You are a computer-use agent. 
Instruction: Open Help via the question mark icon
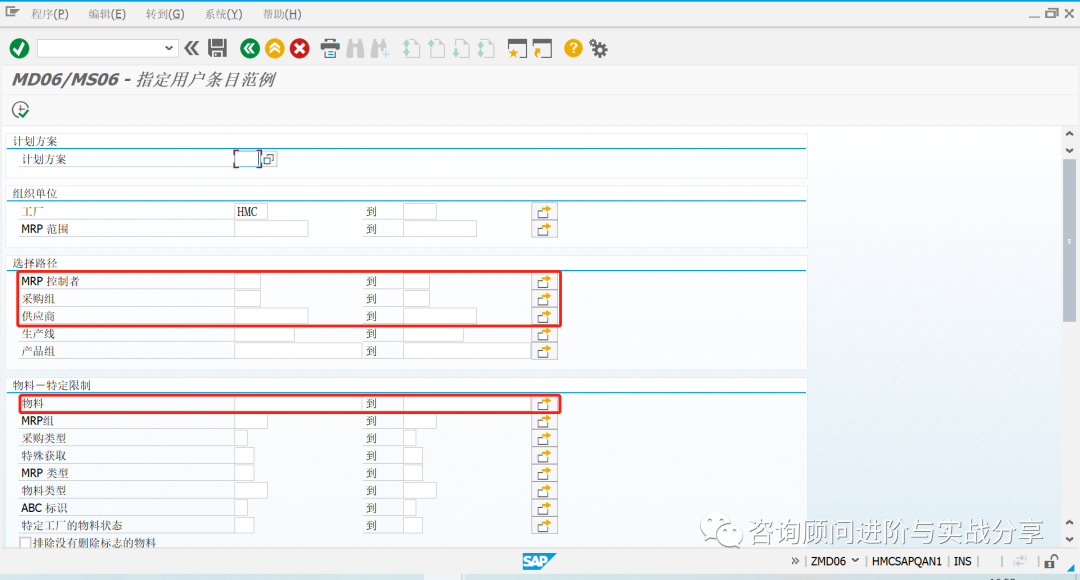tap(573, 48)
